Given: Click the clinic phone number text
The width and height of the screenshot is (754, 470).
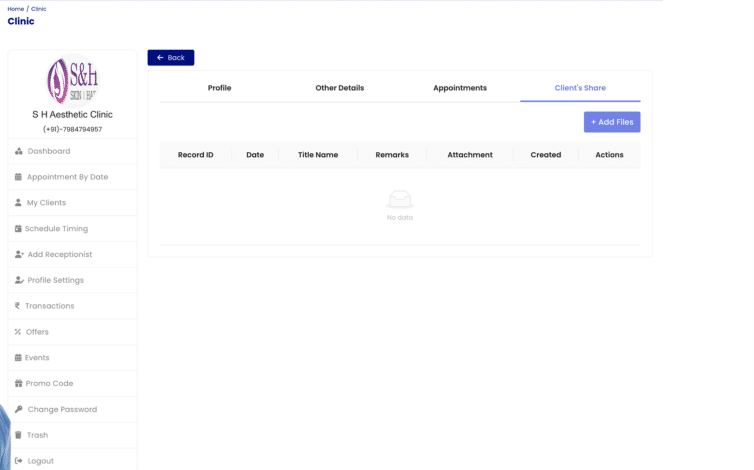Looking at the screenshot, I should 73,129.
